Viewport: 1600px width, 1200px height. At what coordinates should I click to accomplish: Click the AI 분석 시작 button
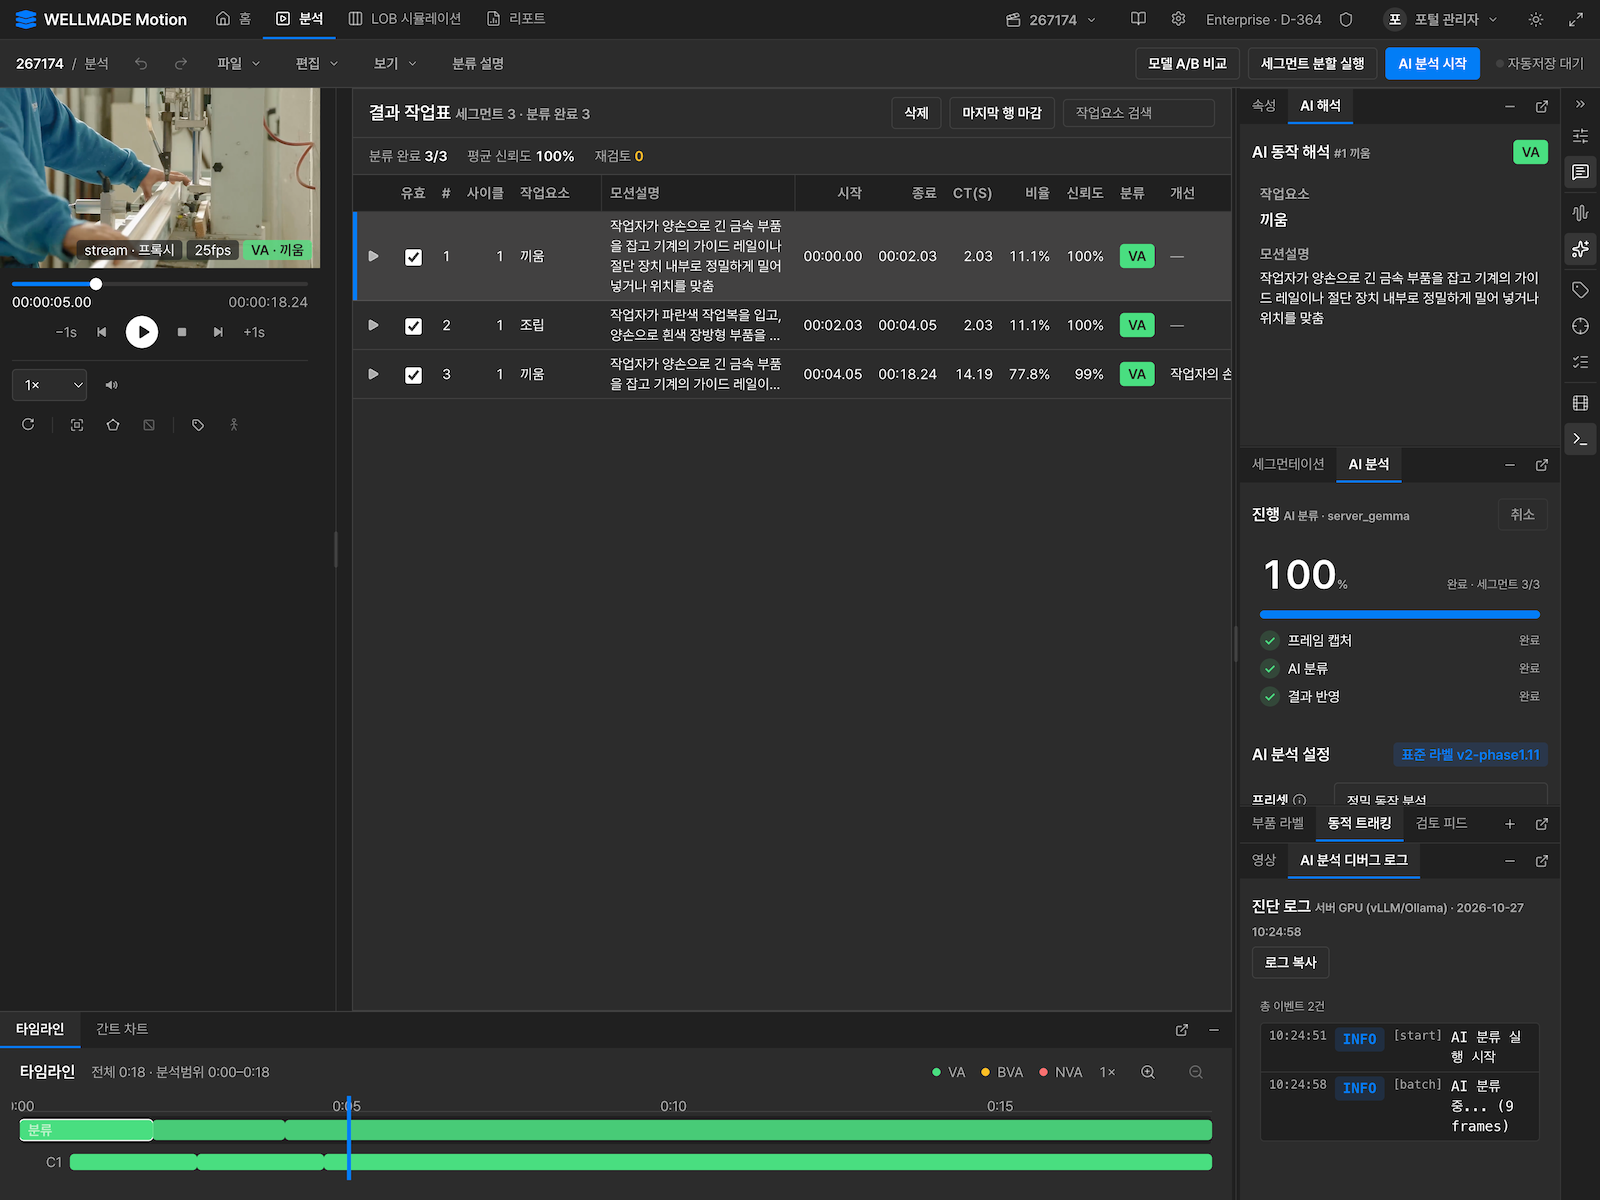(1432, 64)
